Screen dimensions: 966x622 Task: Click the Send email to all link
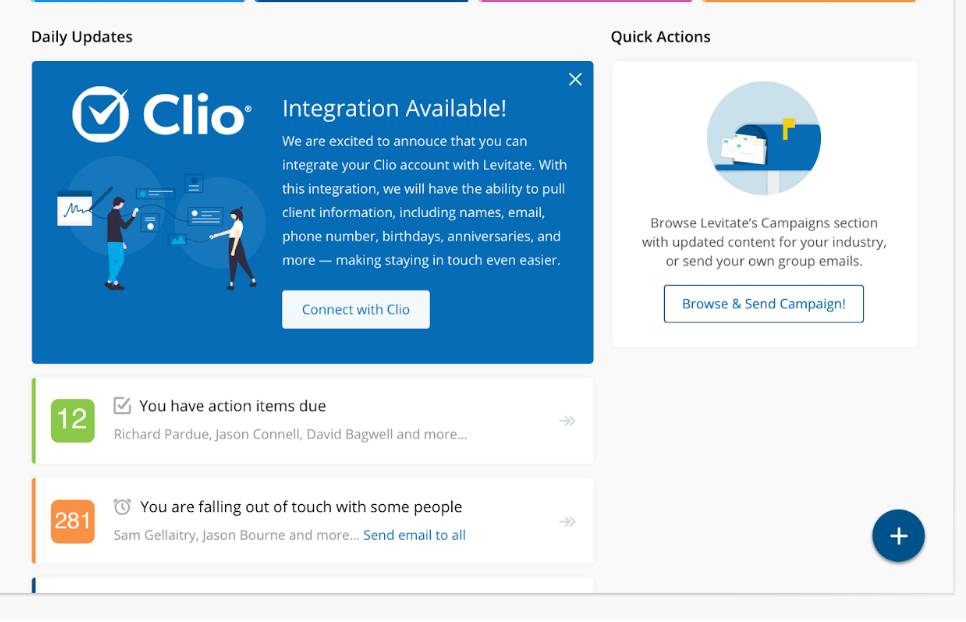pyautogui.click(x=415, y=535)
